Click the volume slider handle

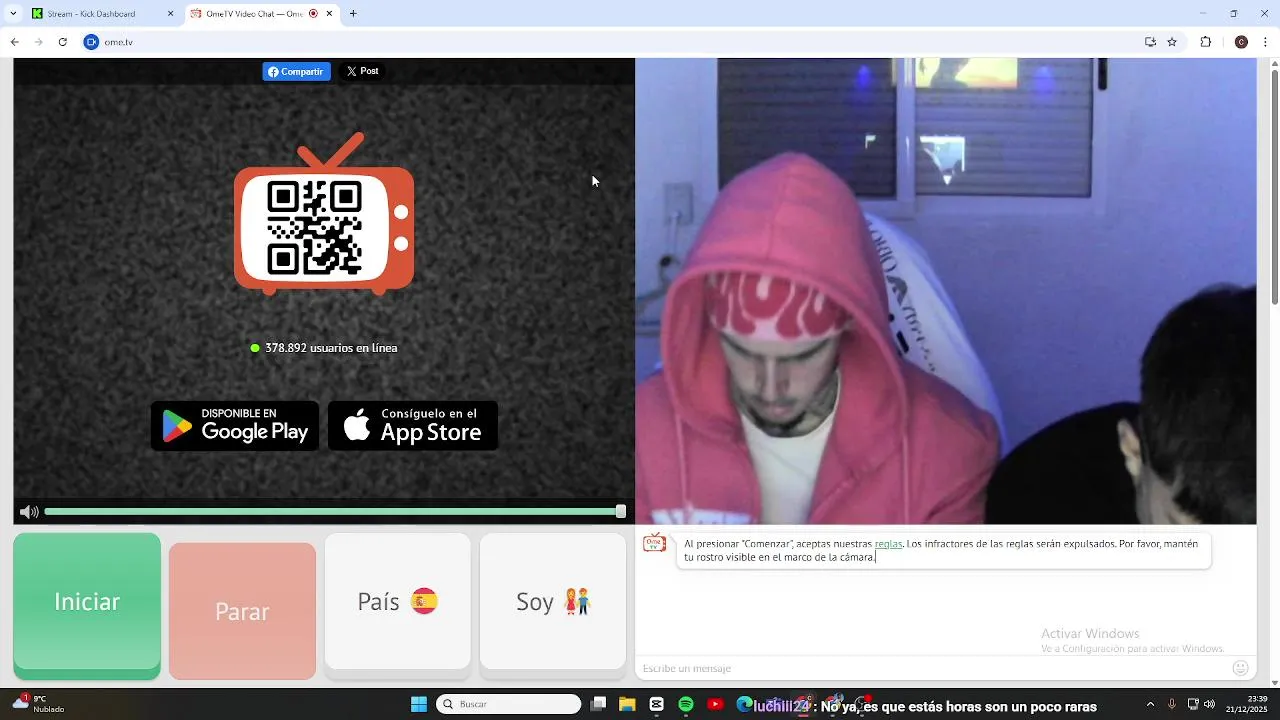click(x=621, y=512)
